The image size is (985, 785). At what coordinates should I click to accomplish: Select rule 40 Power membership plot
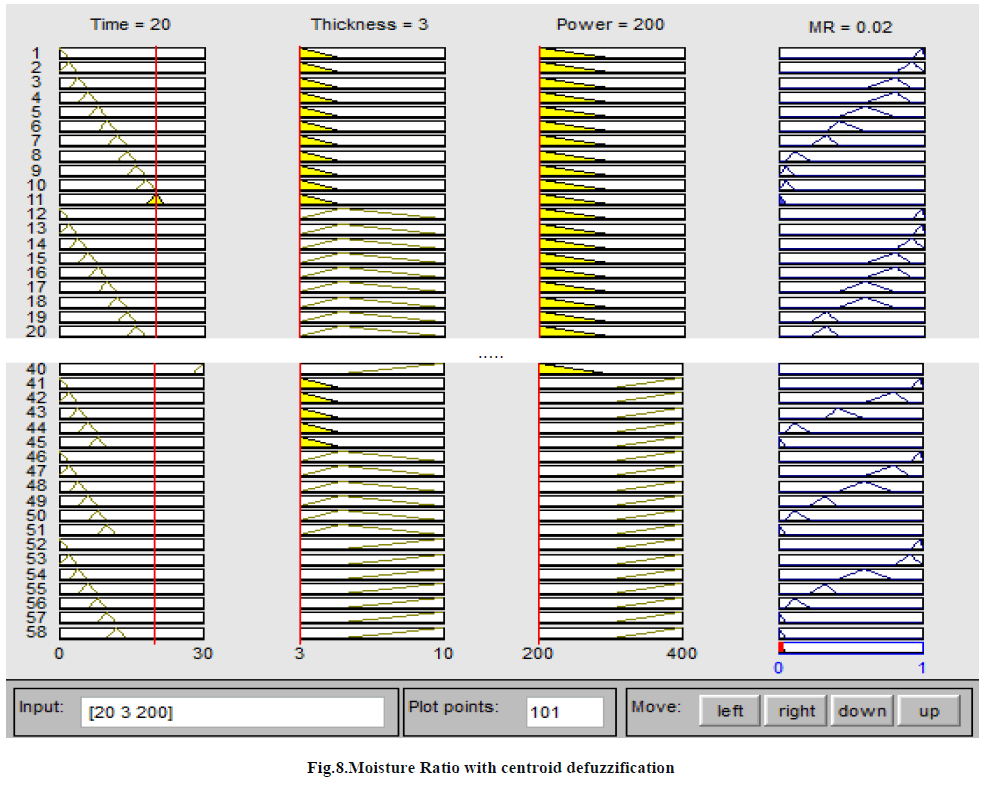tap(611, 369)
